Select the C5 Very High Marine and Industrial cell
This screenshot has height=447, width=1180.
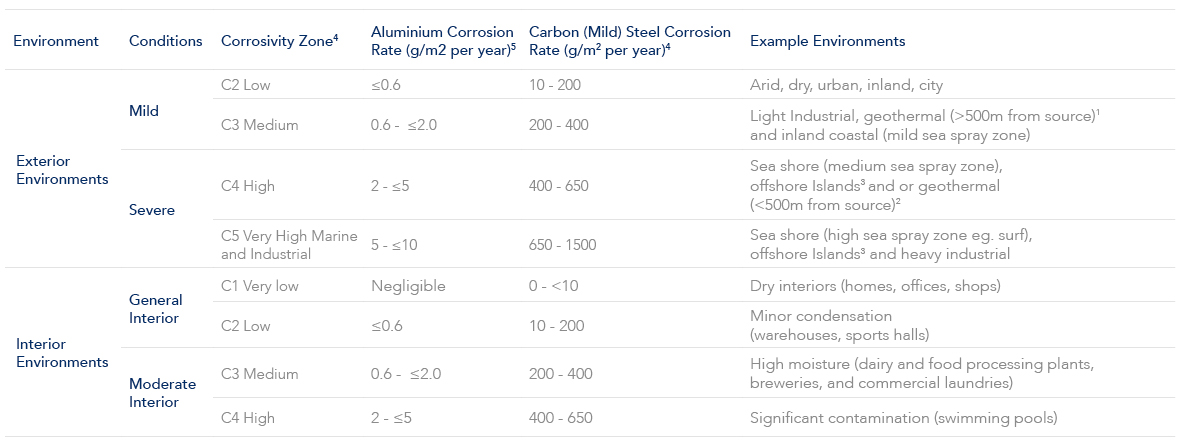[x=281, y=245]
